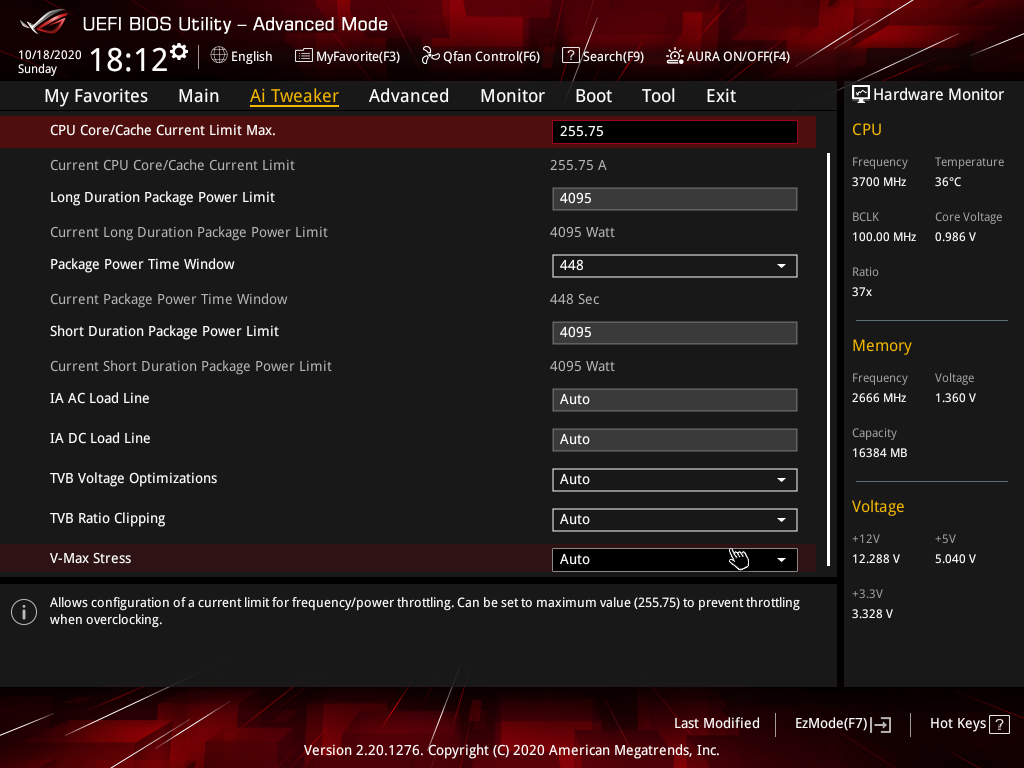The width and height of the screenshot is (1024, 768).
Task: Click MyFavorite(F3) button
Action: [x=347, y=56]
